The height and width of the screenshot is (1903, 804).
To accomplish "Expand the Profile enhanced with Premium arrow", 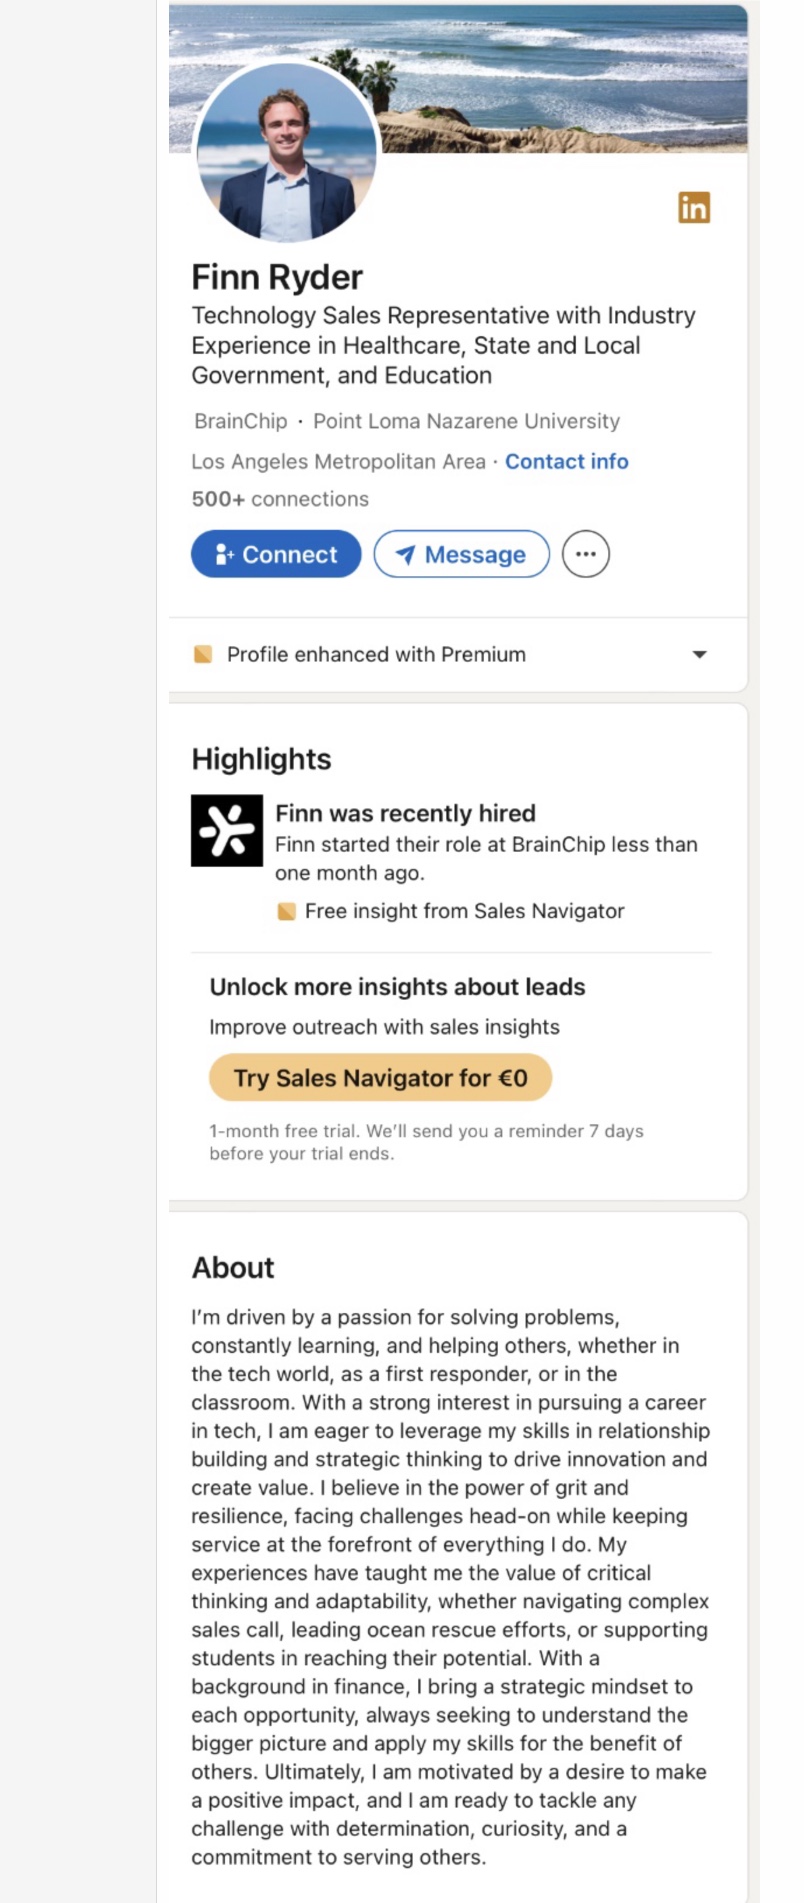I will point(699,655).
